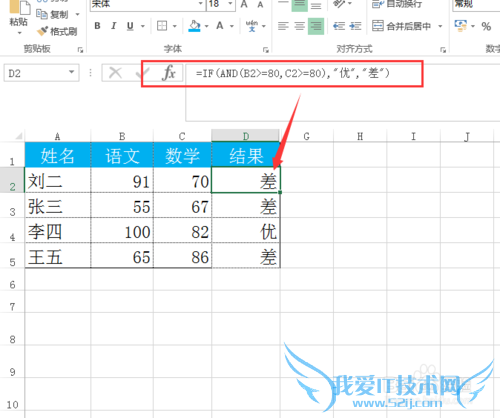
Task: Toggle middle vertical alignment
Action: pos(300,5)
